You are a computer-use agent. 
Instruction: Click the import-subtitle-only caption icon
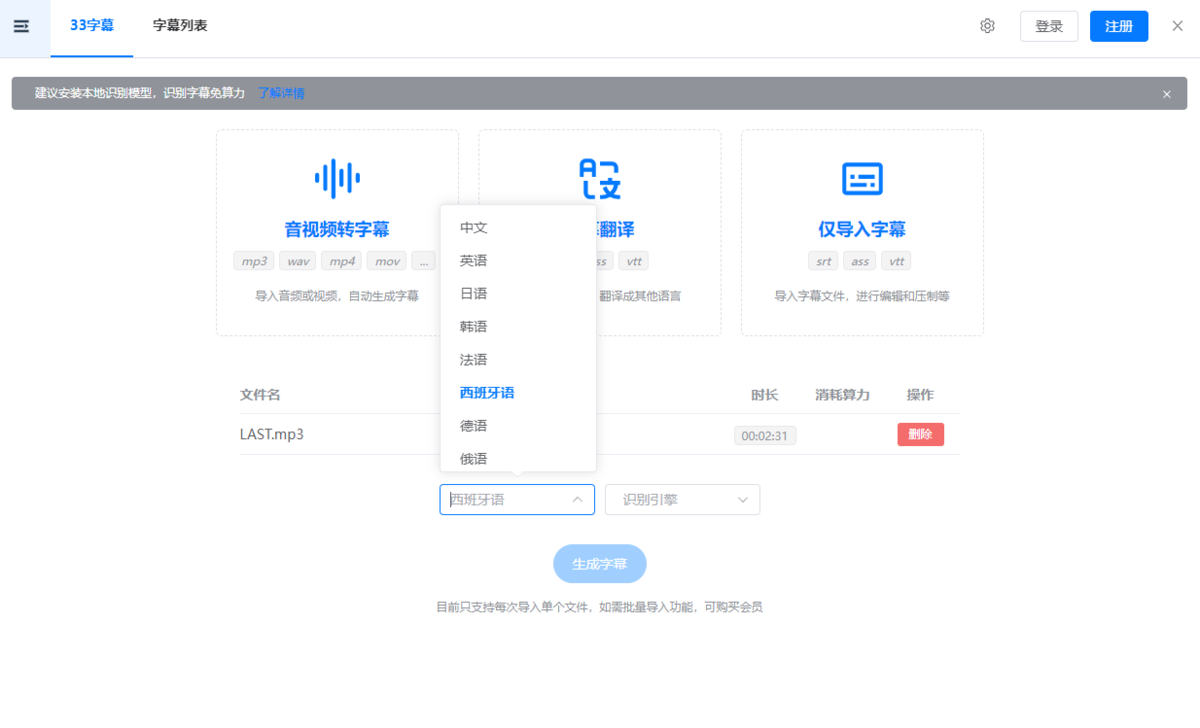tap(862, 179)
